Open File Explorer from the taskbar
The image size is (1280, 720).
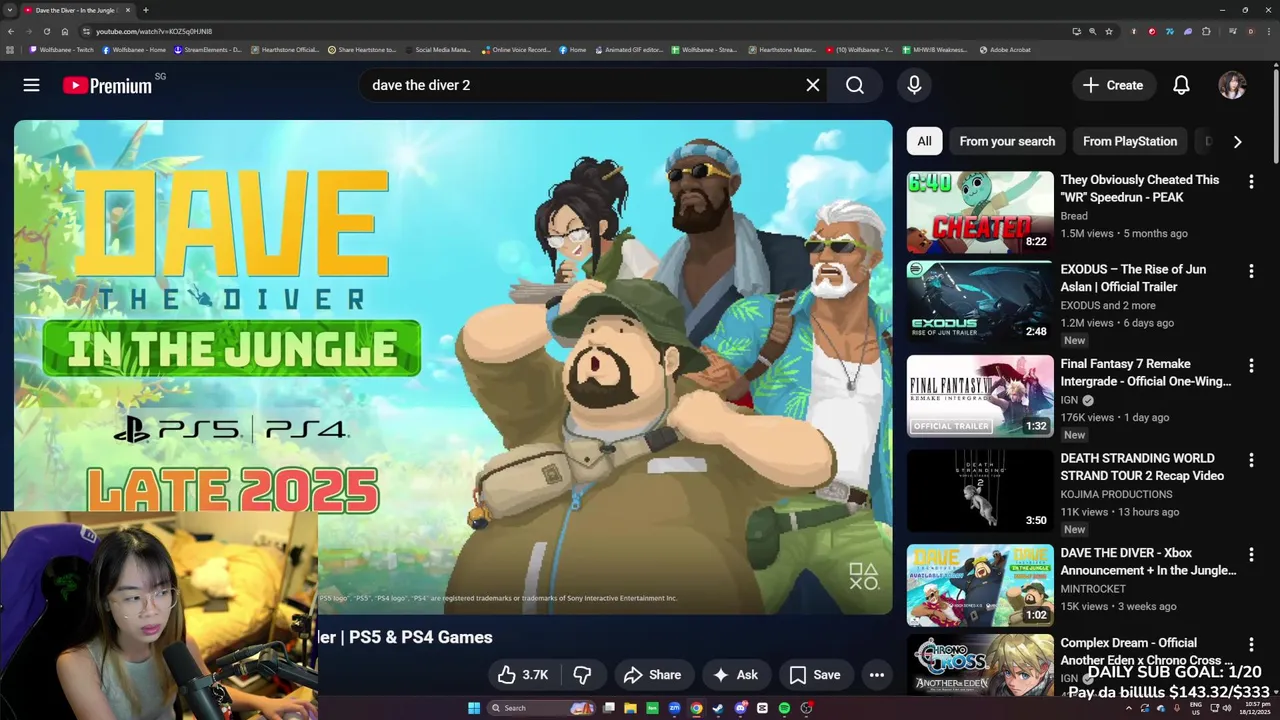pyautogui.click(x=630, y=708)
